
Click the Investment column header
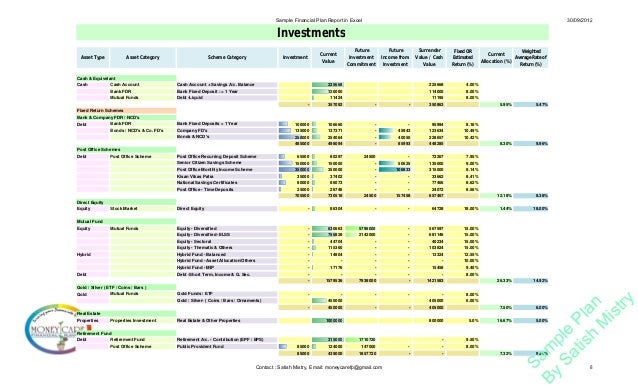(x=295, y=57)
